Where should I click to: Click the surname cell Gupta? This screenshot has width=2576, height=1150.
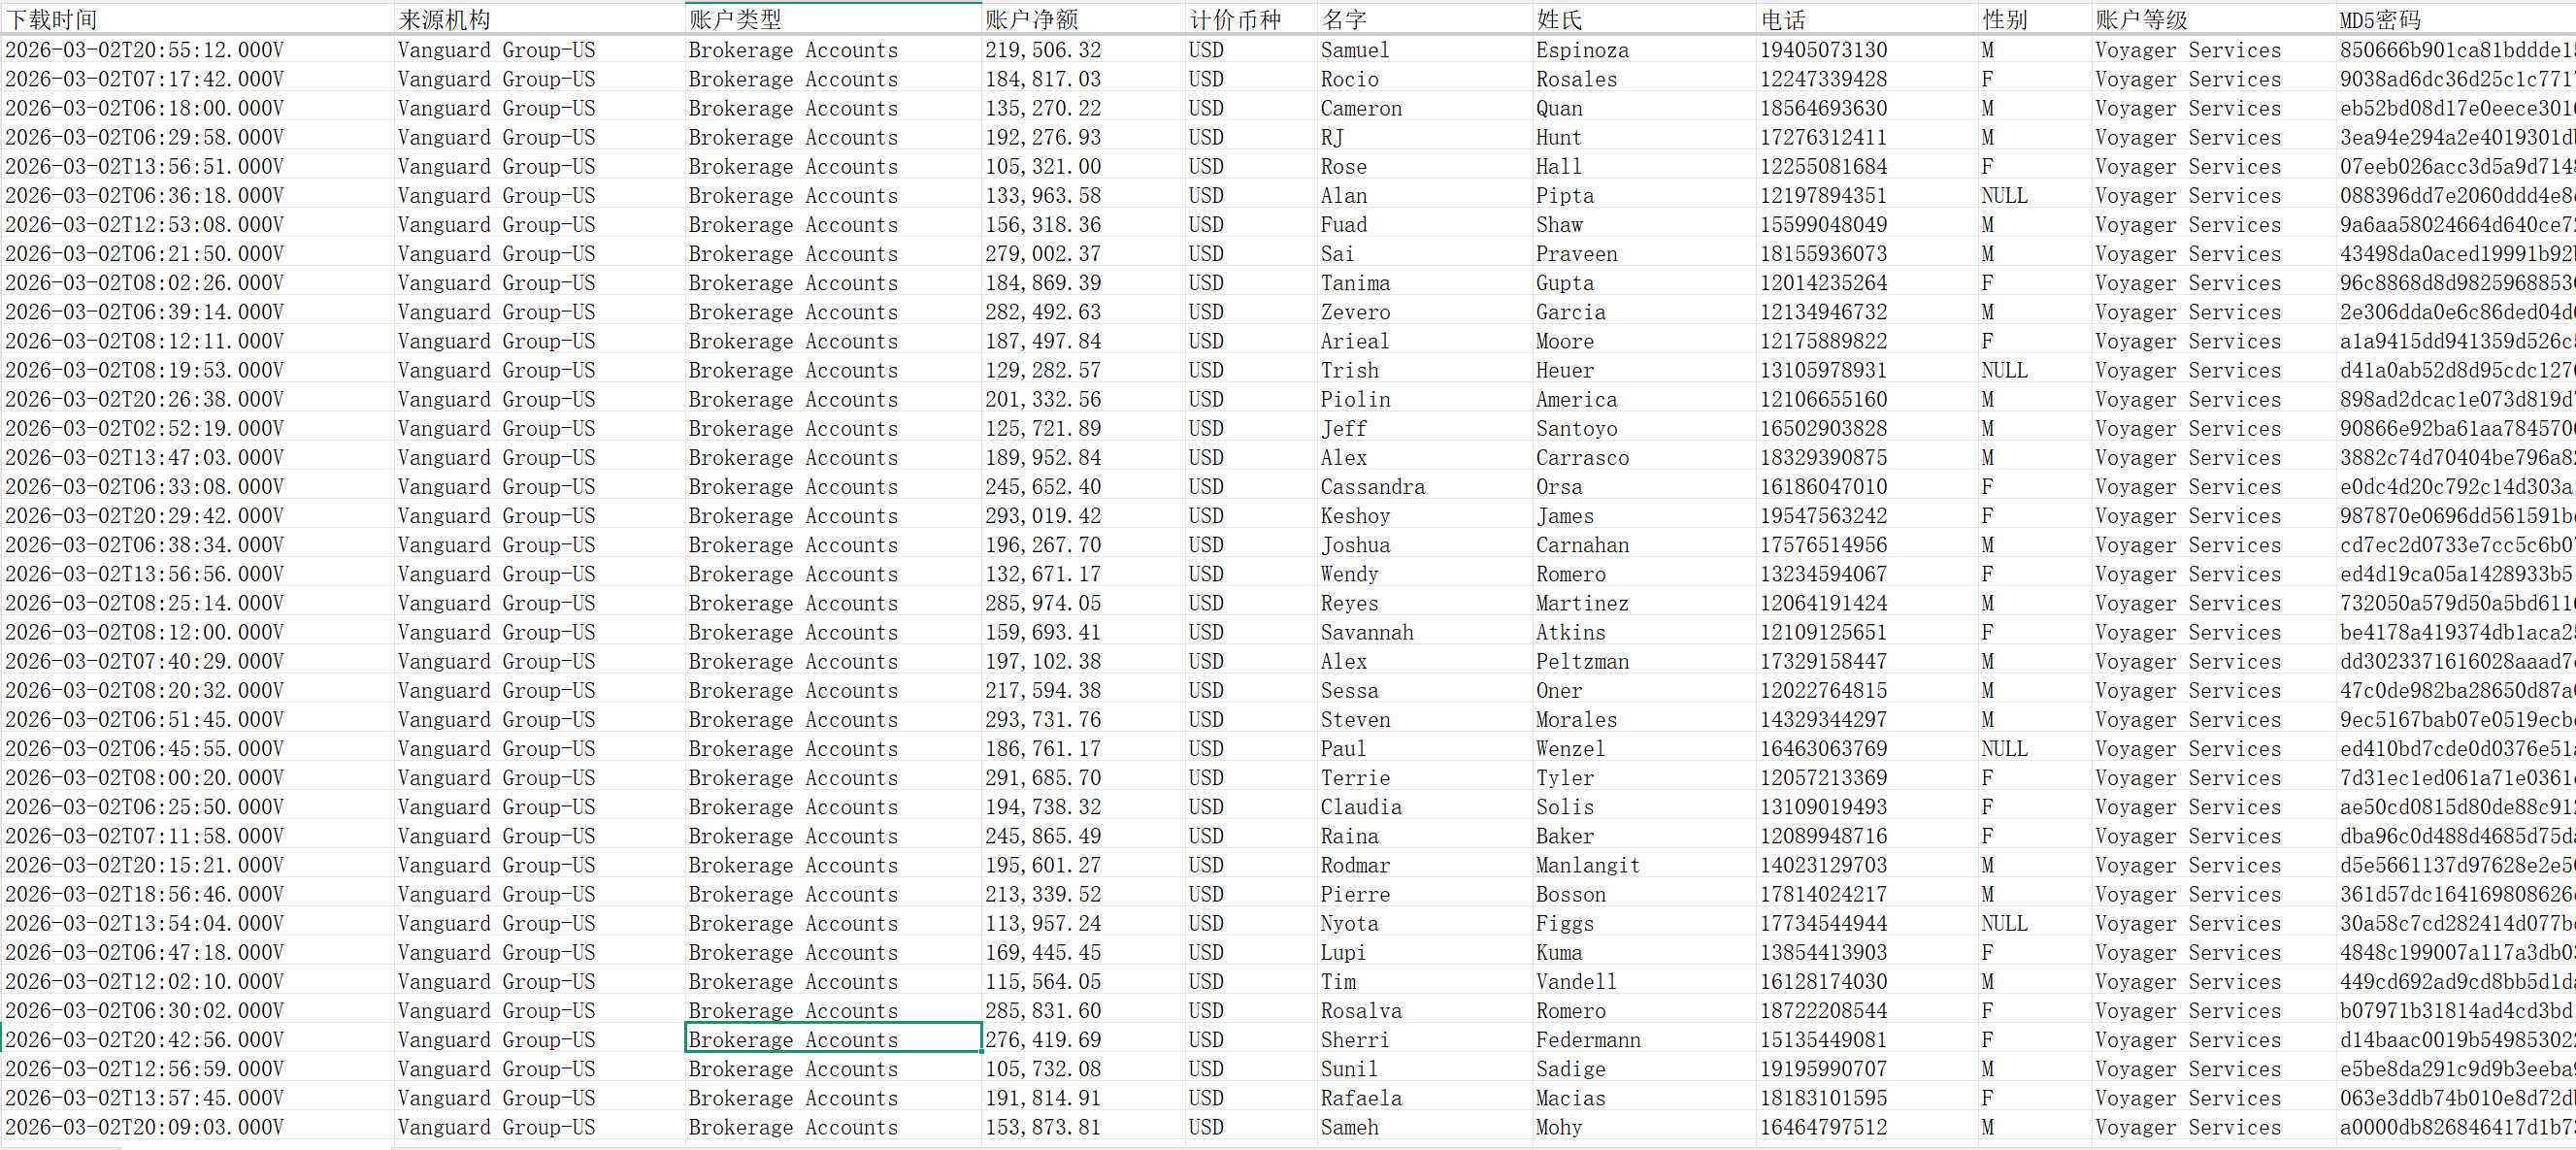pyautogui.click(x=1645, y=283)
